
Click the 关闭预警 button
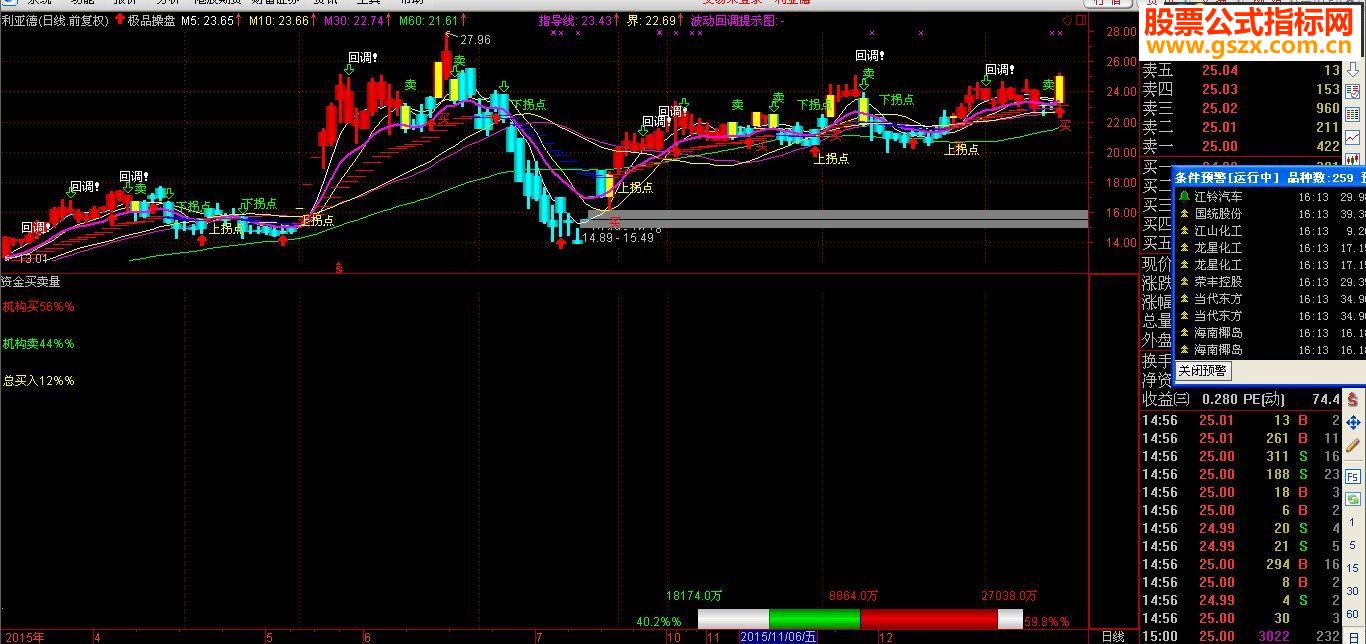tap(1202, 371)
